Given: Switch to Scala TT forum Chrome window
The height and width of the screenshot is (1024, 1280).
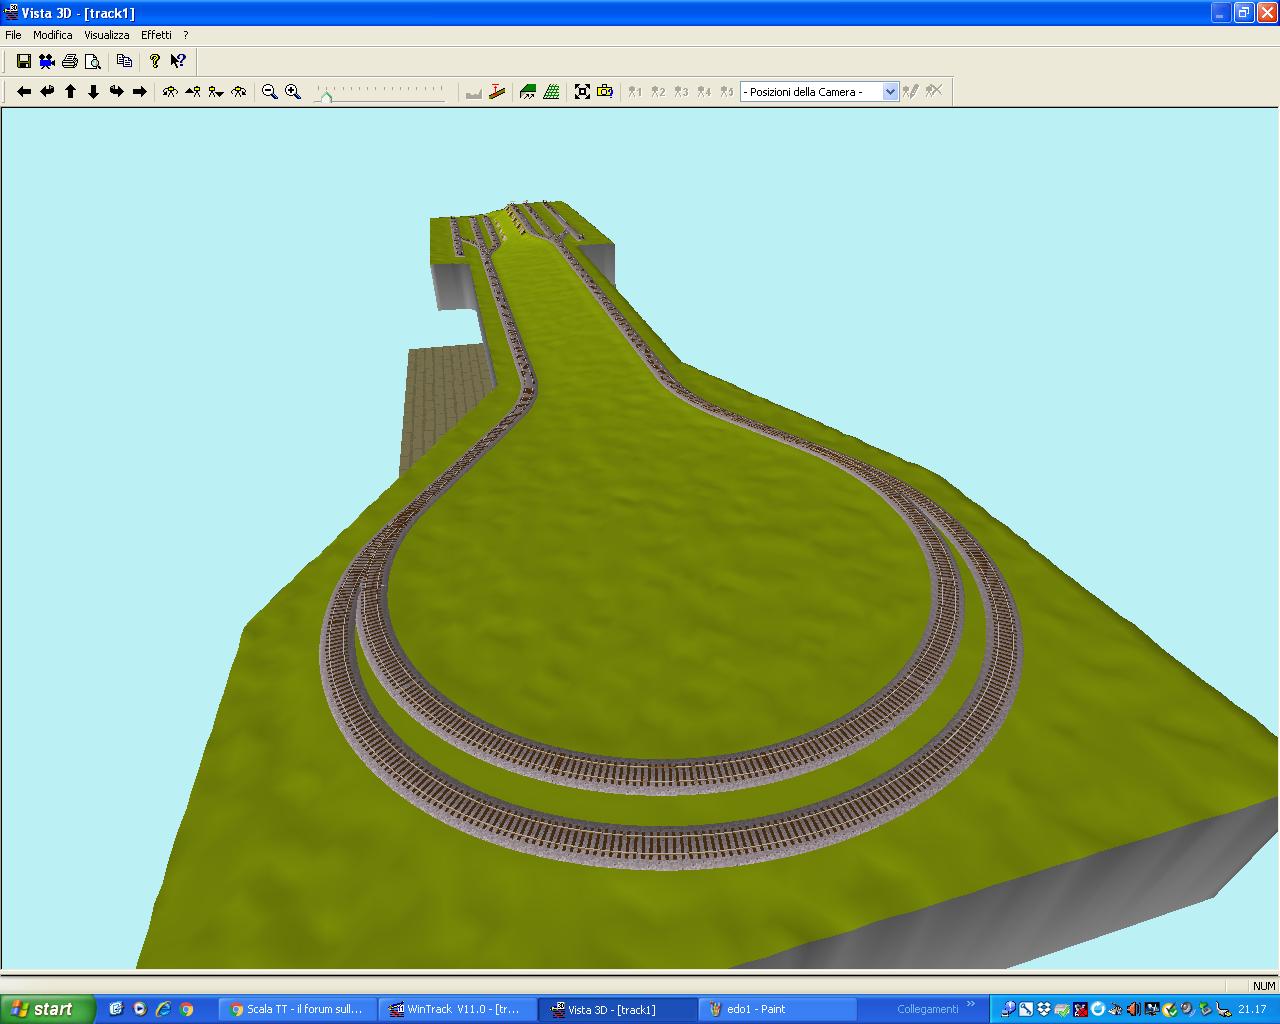Looking at the screenshot, I should [297, 1009].
